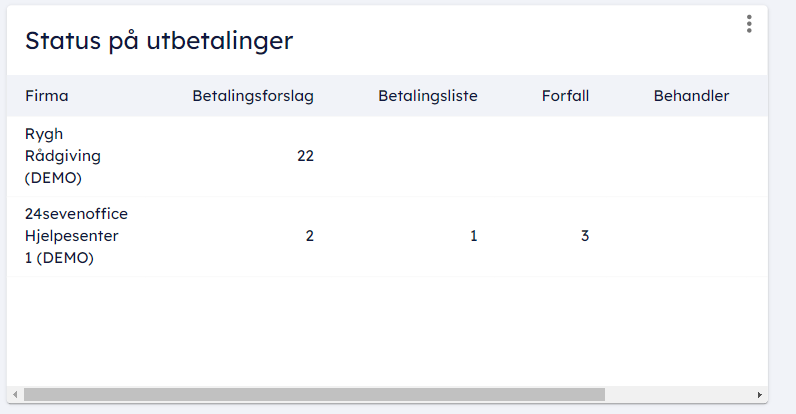Click Betalingsforslag value 2 for 24sevenoffice

tap(309, 236)
